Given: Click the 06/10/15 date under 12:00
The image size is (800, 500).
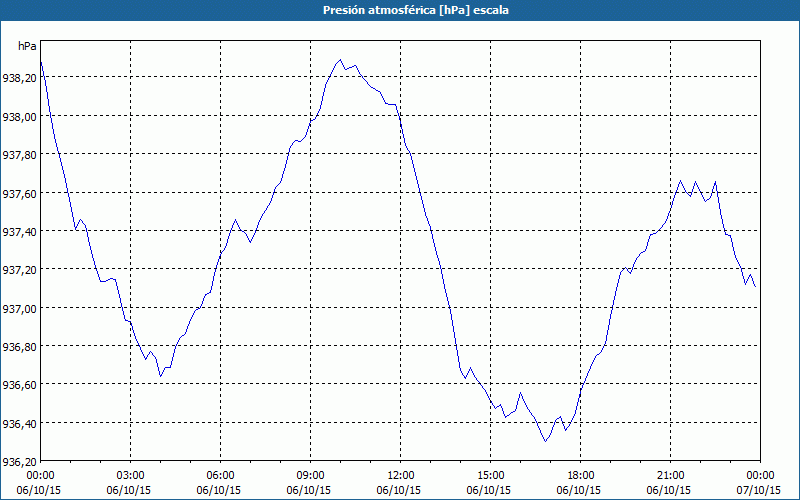Looking at the screenshot, I should [399, 490].
